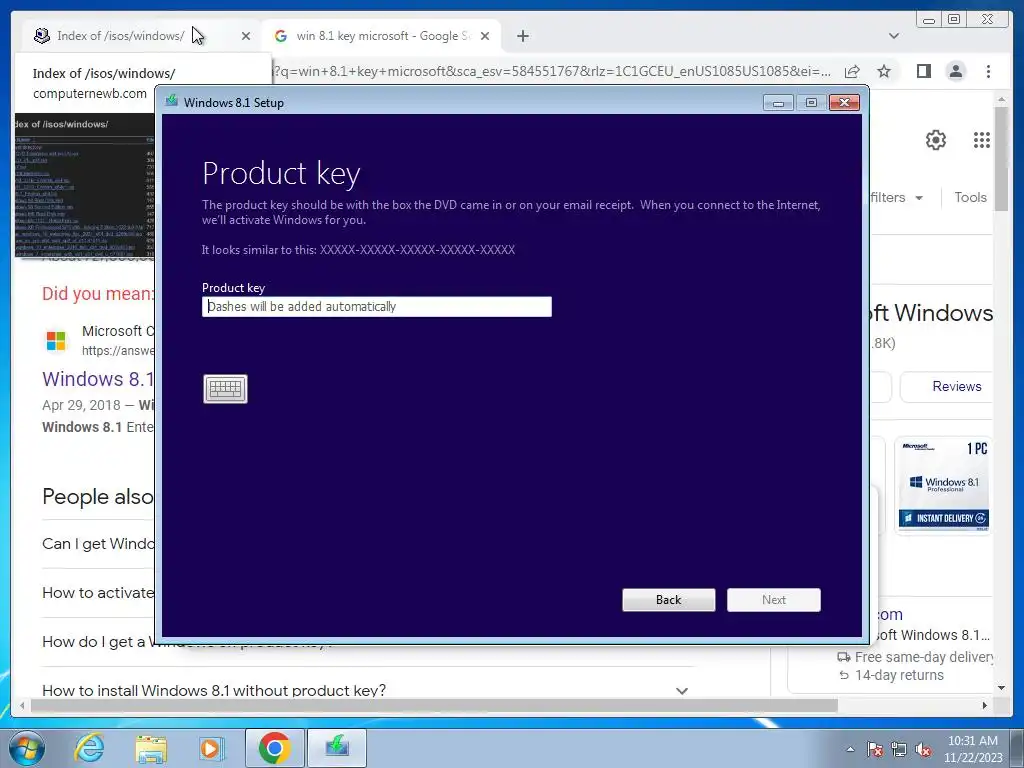This screenshot has width=1024, height=768.
Task: Open the Tools option in Google search
Action: pyautogui.click(x=970, y=197)
